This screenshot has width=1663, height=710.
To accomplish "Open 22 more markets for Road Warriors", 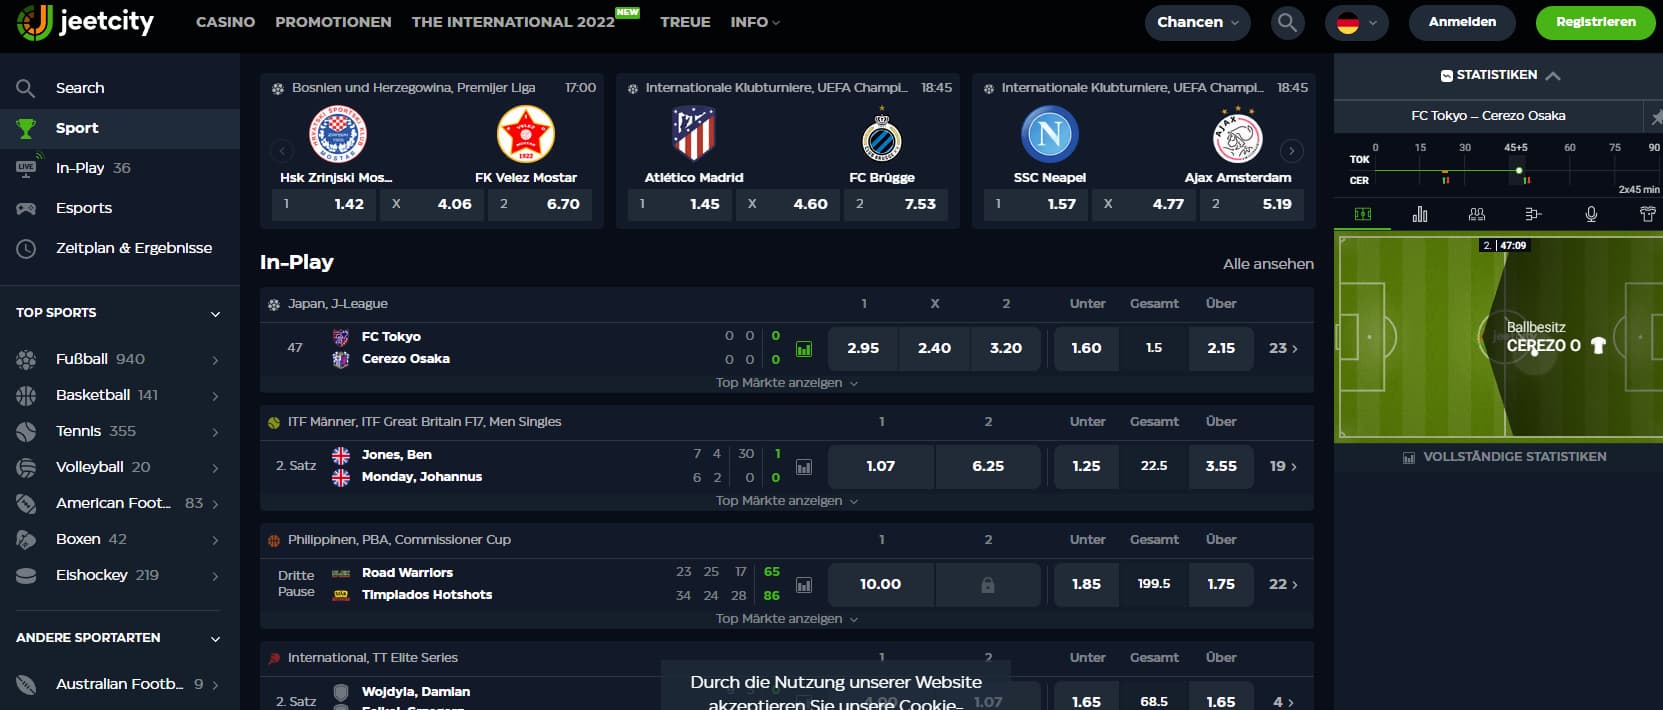I will [1283, 584].
